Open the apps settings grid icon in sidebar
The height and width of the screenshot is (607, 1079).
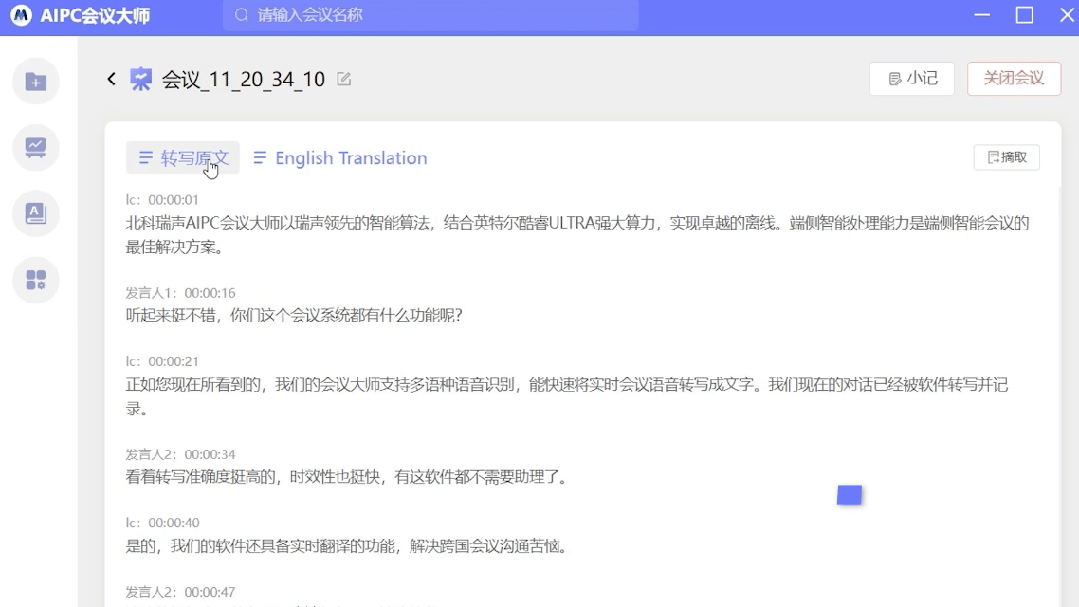click(x=36, y=280)
